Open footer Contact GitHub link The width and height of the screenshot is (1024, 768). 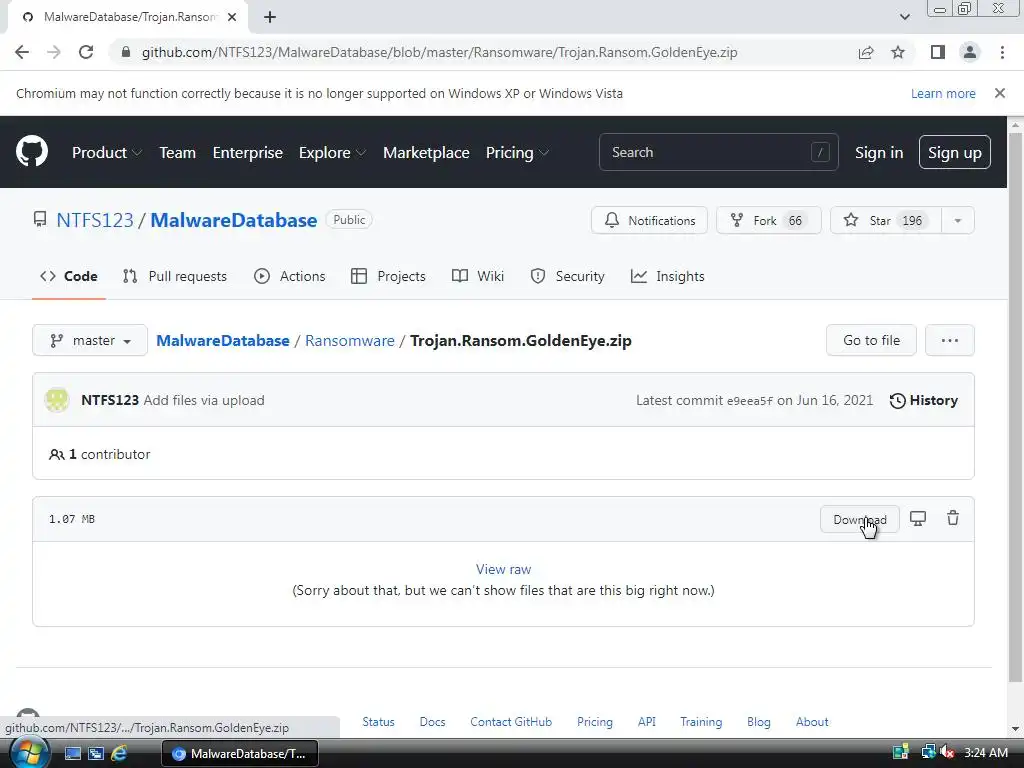point(511,722)
